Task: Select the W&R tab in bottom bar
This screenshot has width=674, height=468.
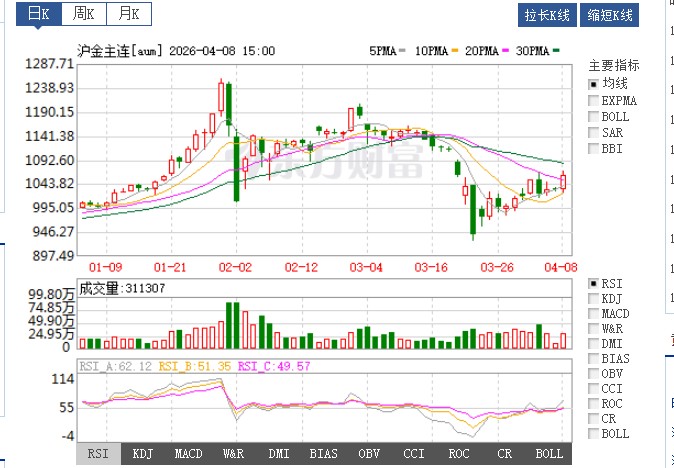Action: pos(233,454)
